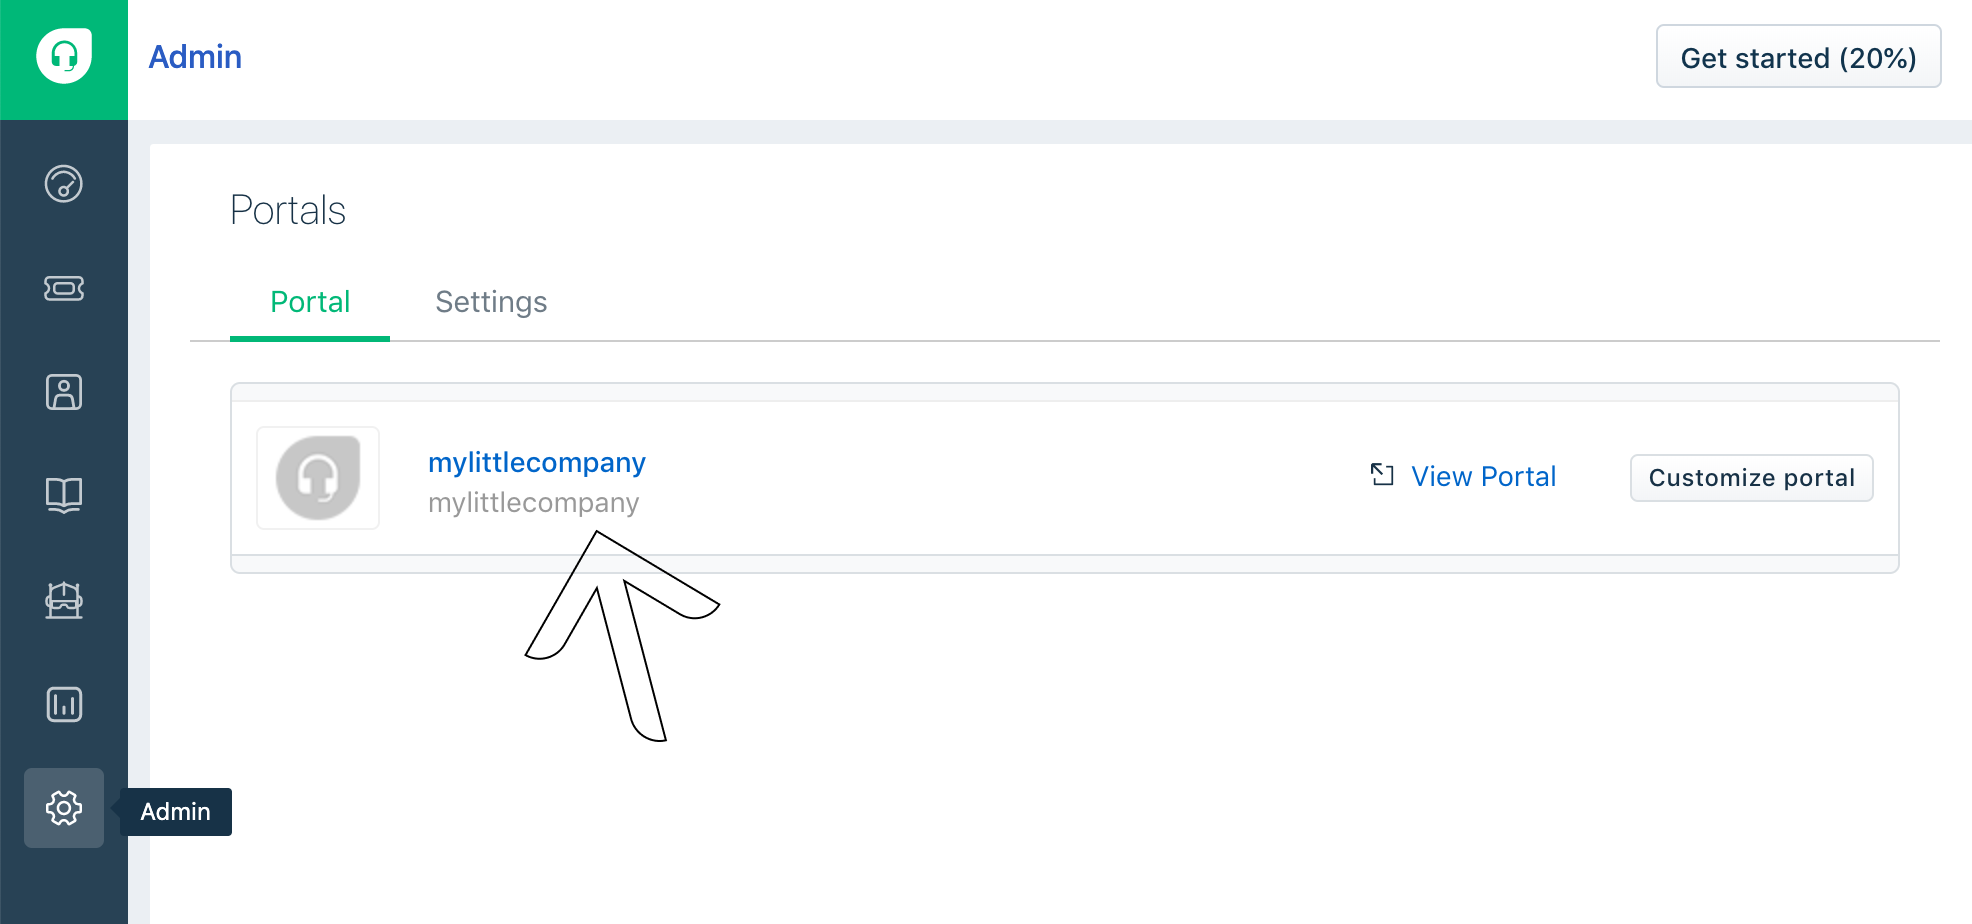The width and height of the screenshot is (1972, 924).
Task: Open the View Portal link
Action: click(1483, 477)
